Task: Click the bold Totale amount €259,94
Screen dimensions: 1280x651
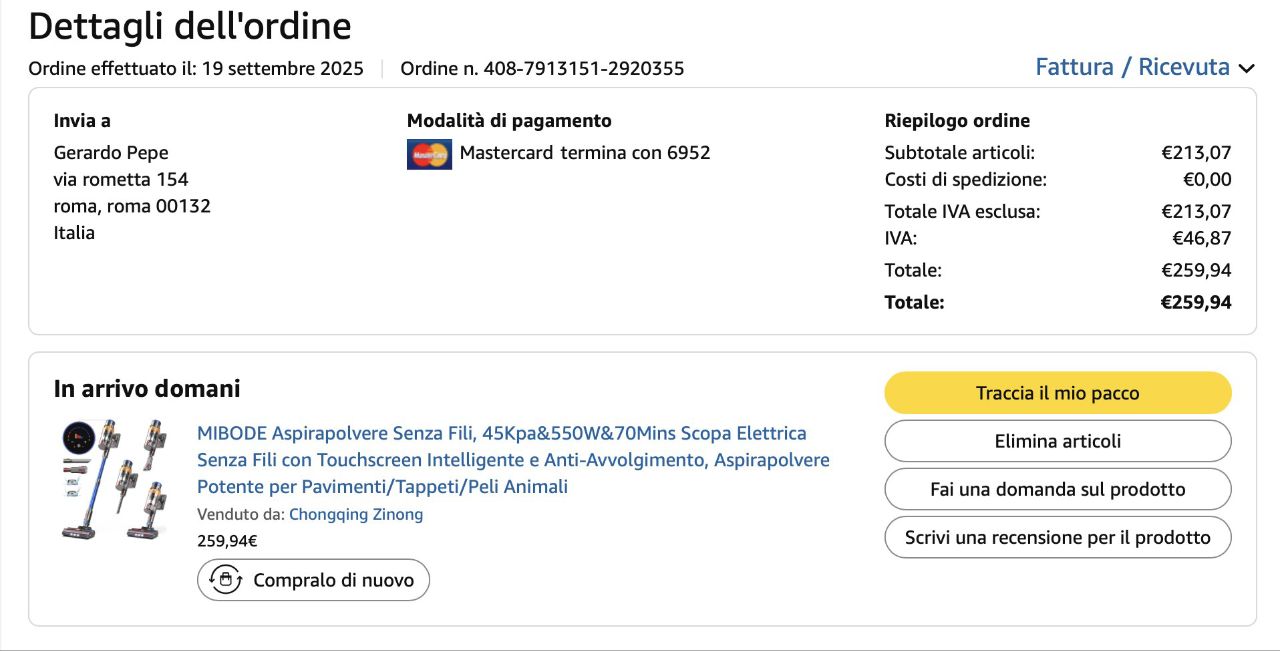Action: (x=1195, y=302)
